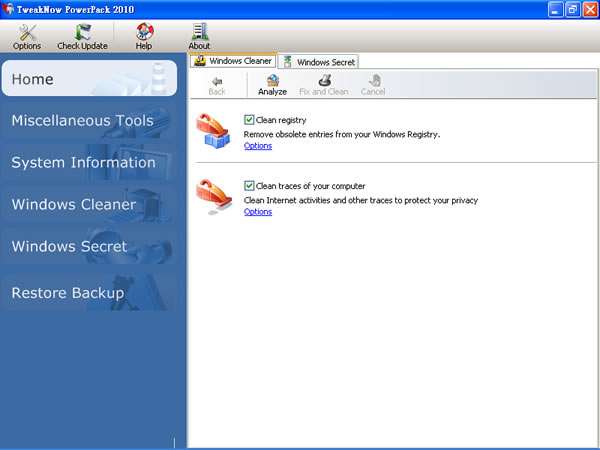
Task: Open Restore Backup in the sidebar
Action: click(89, 293)
